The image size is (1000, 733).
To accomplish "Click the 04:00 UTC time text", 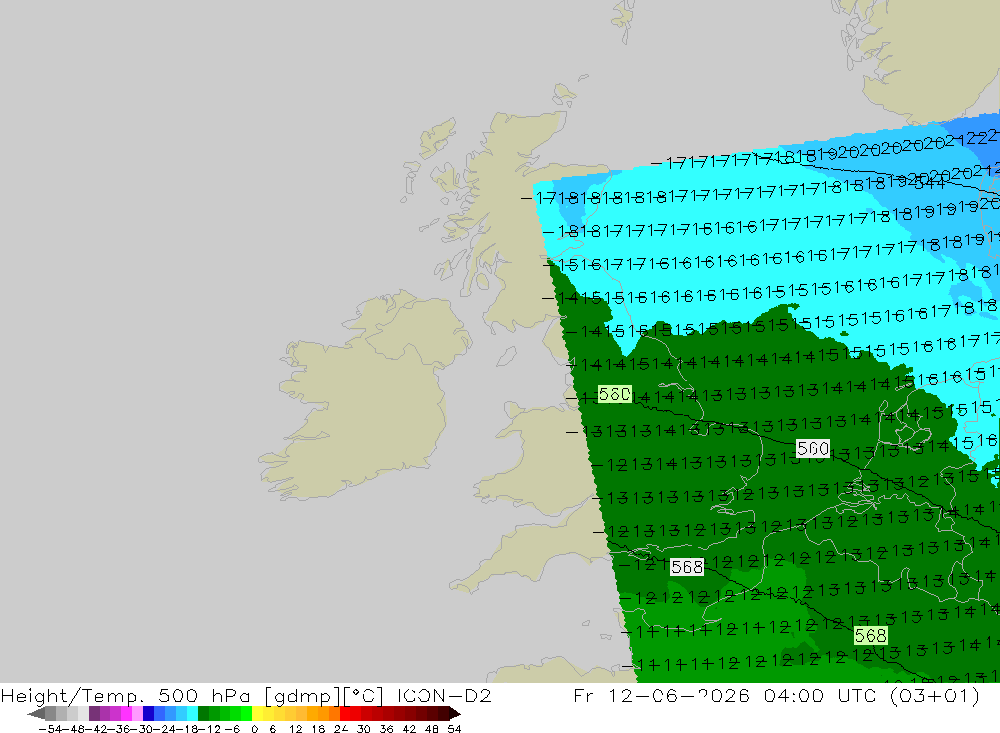I will pyautogui.click(x=818, y=695).
